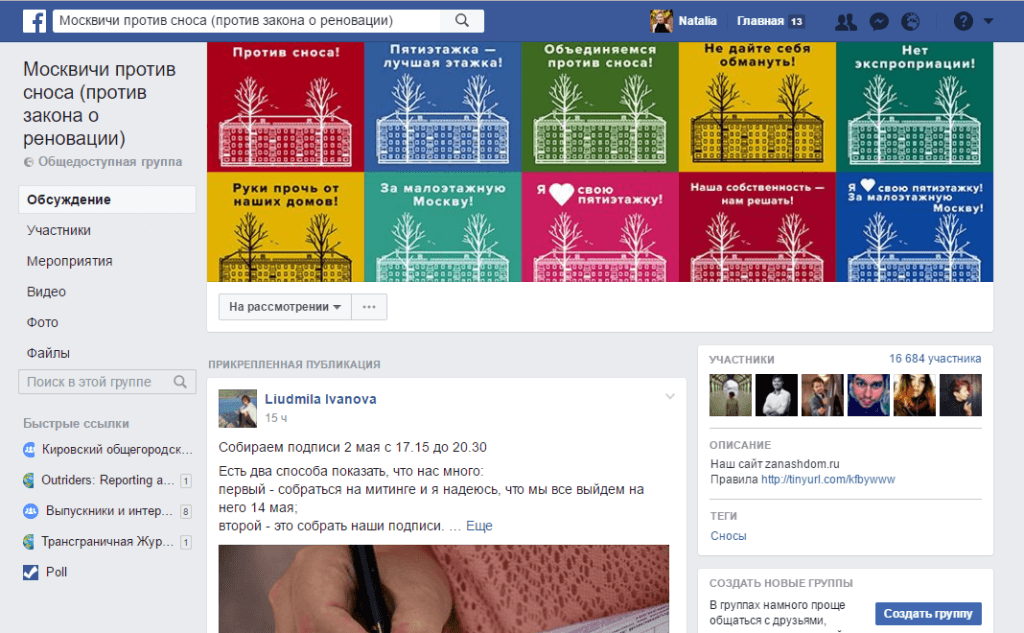Image resolution: width=1024 pixels, height=633 pixels.
Task: Click the search magnifier button in top bar
Action: 461,20
